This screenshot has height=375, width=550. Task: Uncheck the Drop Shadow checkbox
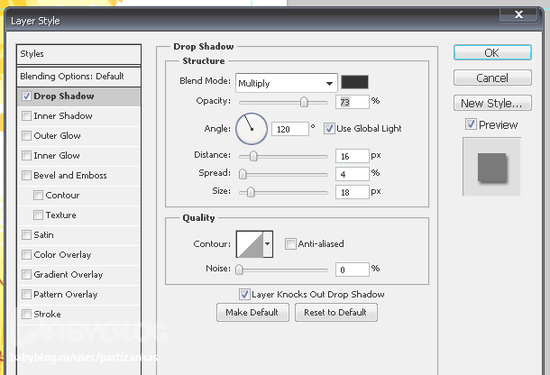tap(26, 96)
